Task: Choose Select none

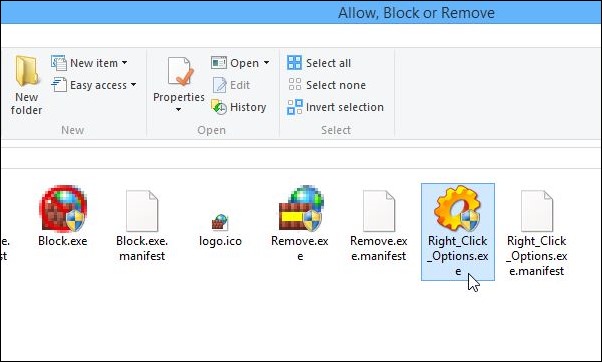Action: [x=327, y=85]
